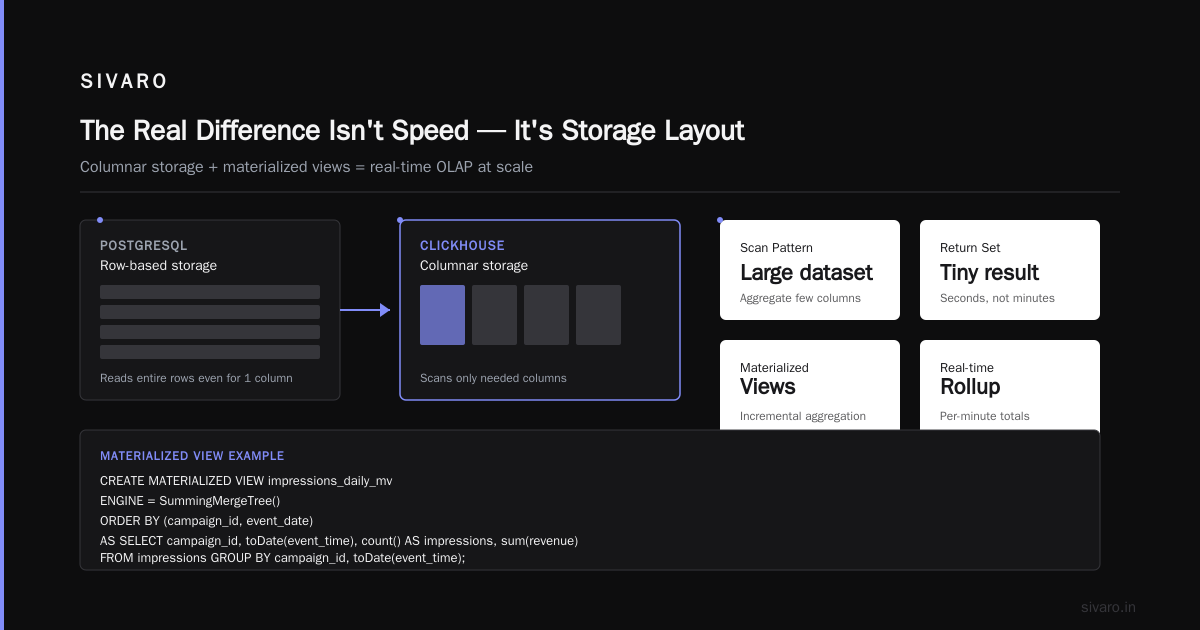Click the SIVARO brand name
Image resolution: width=1200 pixels, height=630 pixels.
point(124,82)
